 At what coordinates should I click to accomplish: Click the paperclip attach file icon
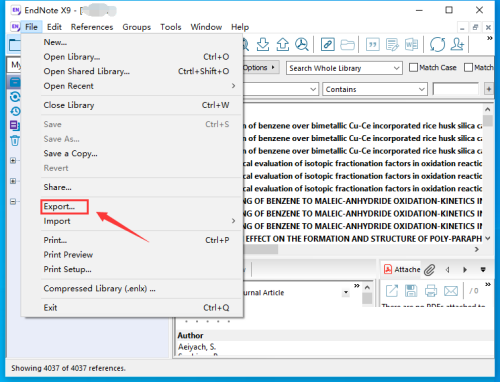[430, 270]
